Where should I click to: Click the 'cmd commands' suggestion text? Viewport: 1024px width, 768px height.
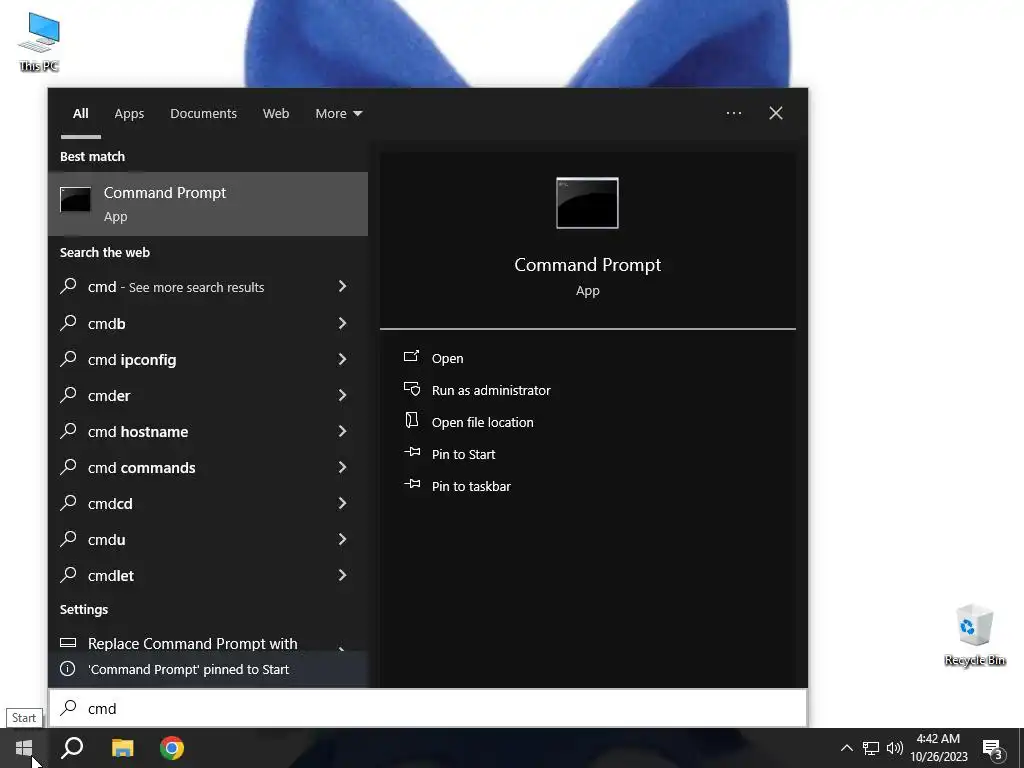pyautogui.click(x=141, y=468)
